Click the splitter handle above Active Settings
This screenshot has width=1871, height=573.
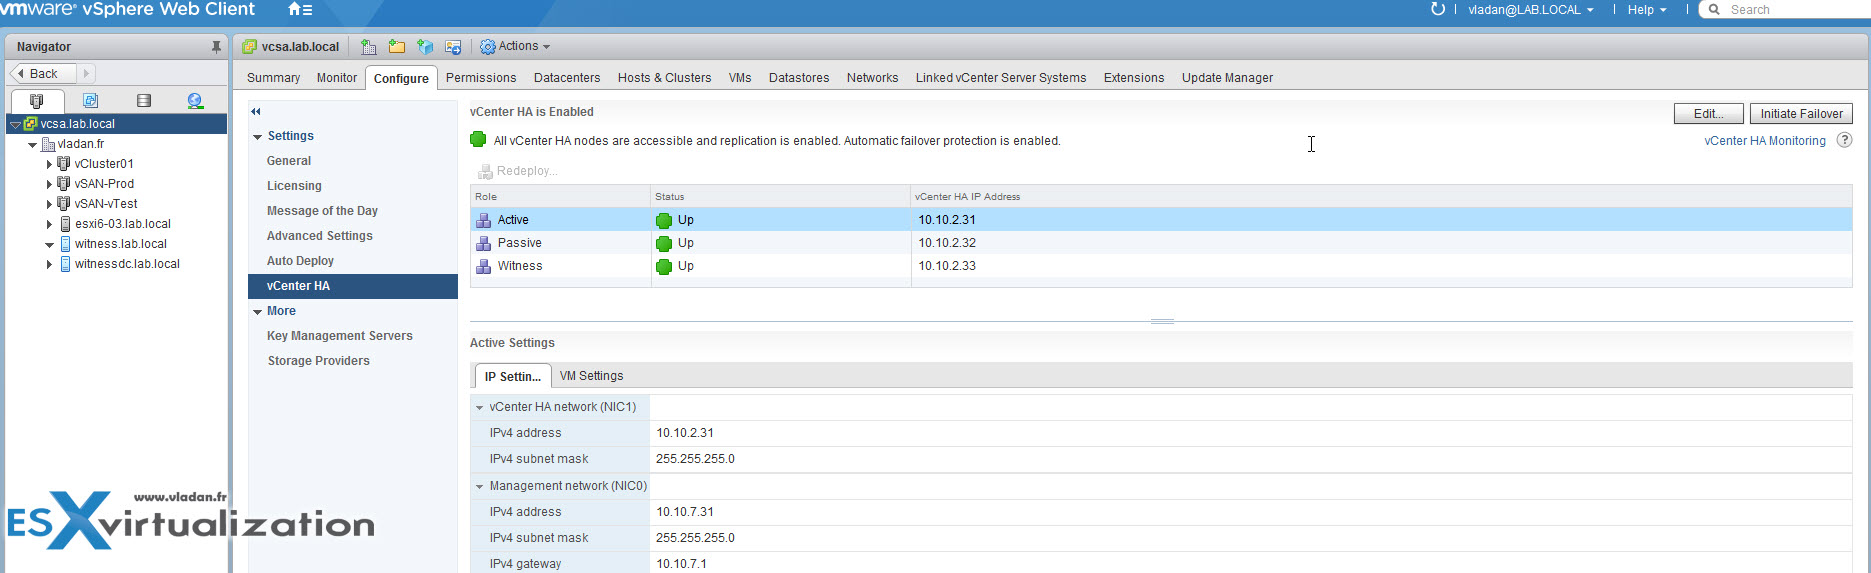pos(1162,321)
